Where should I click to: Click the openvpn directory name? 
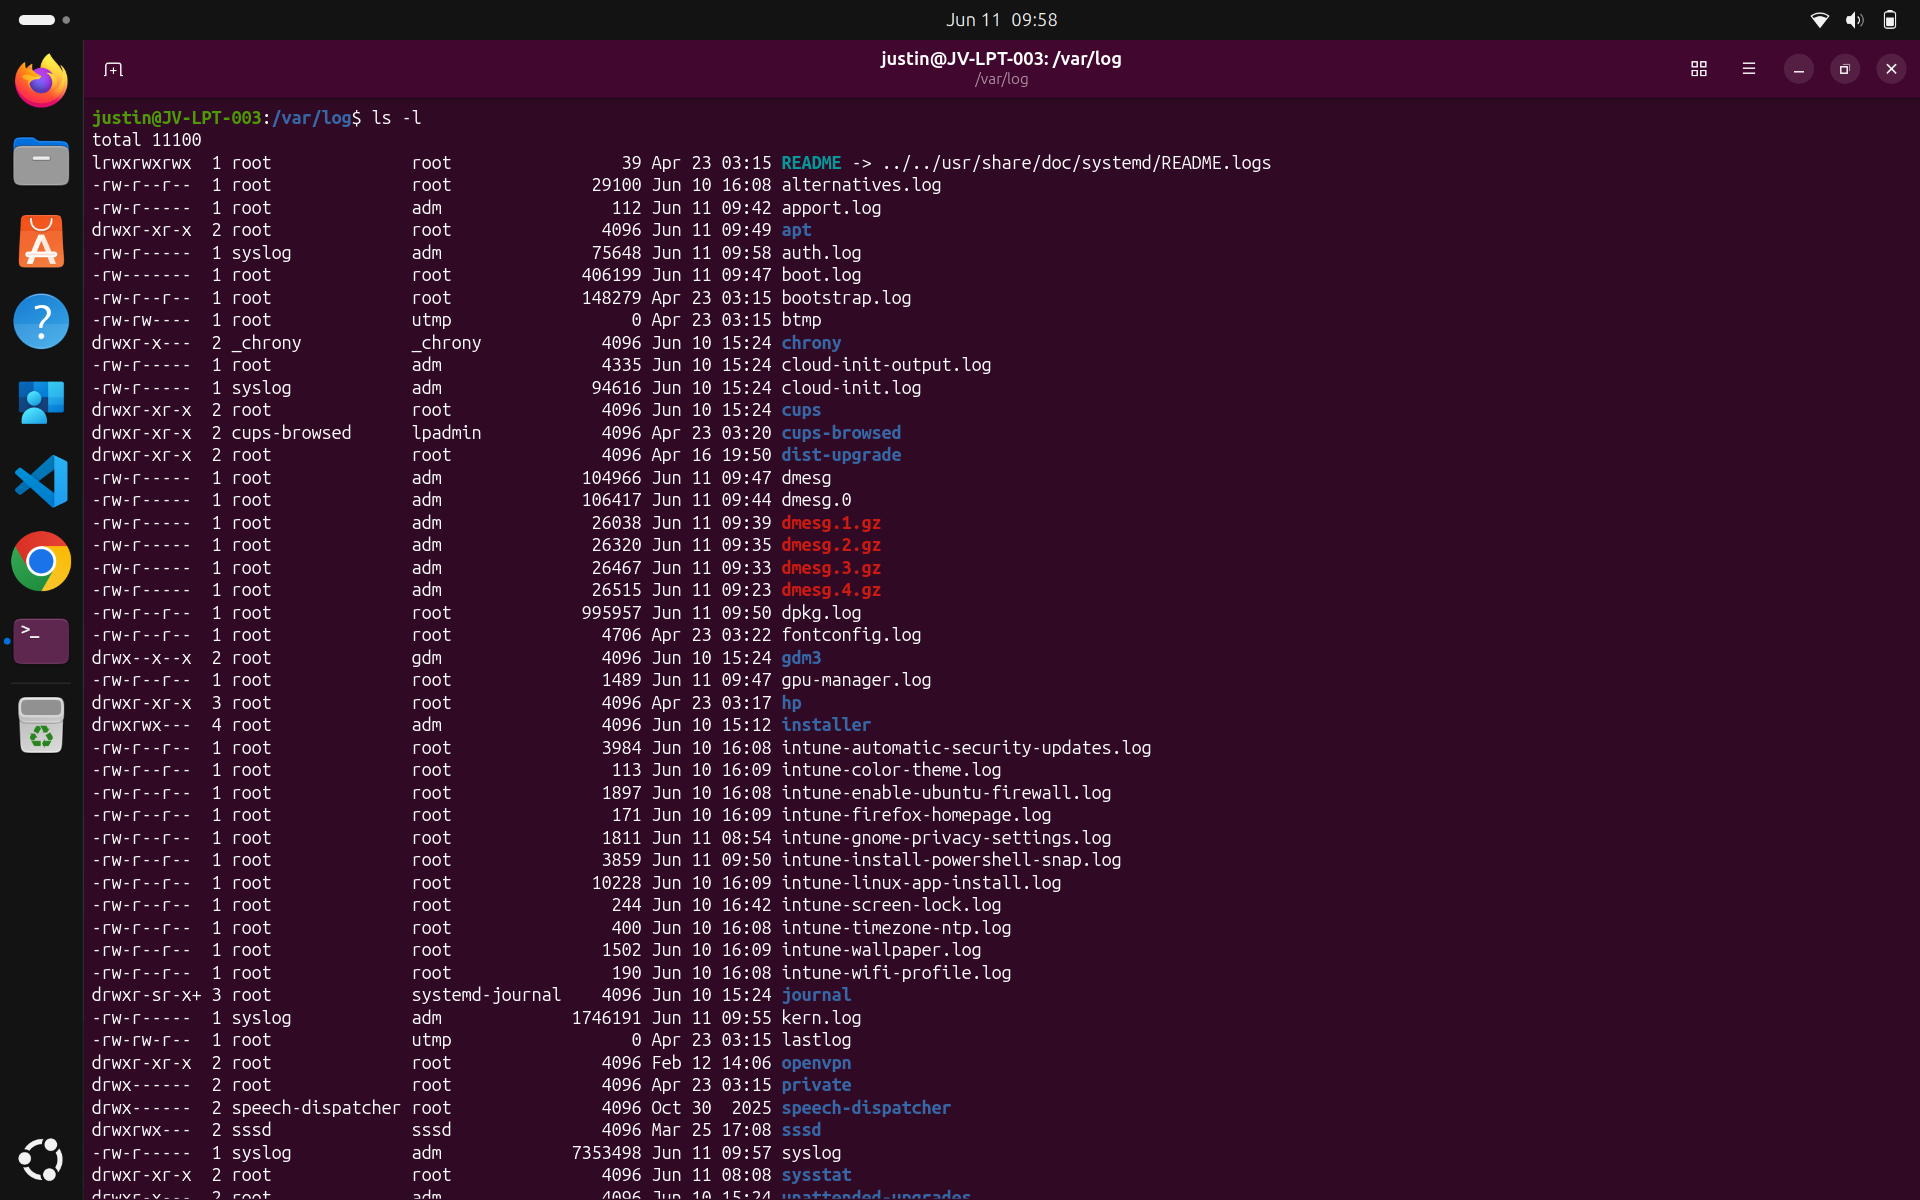tap(816, 1063)
